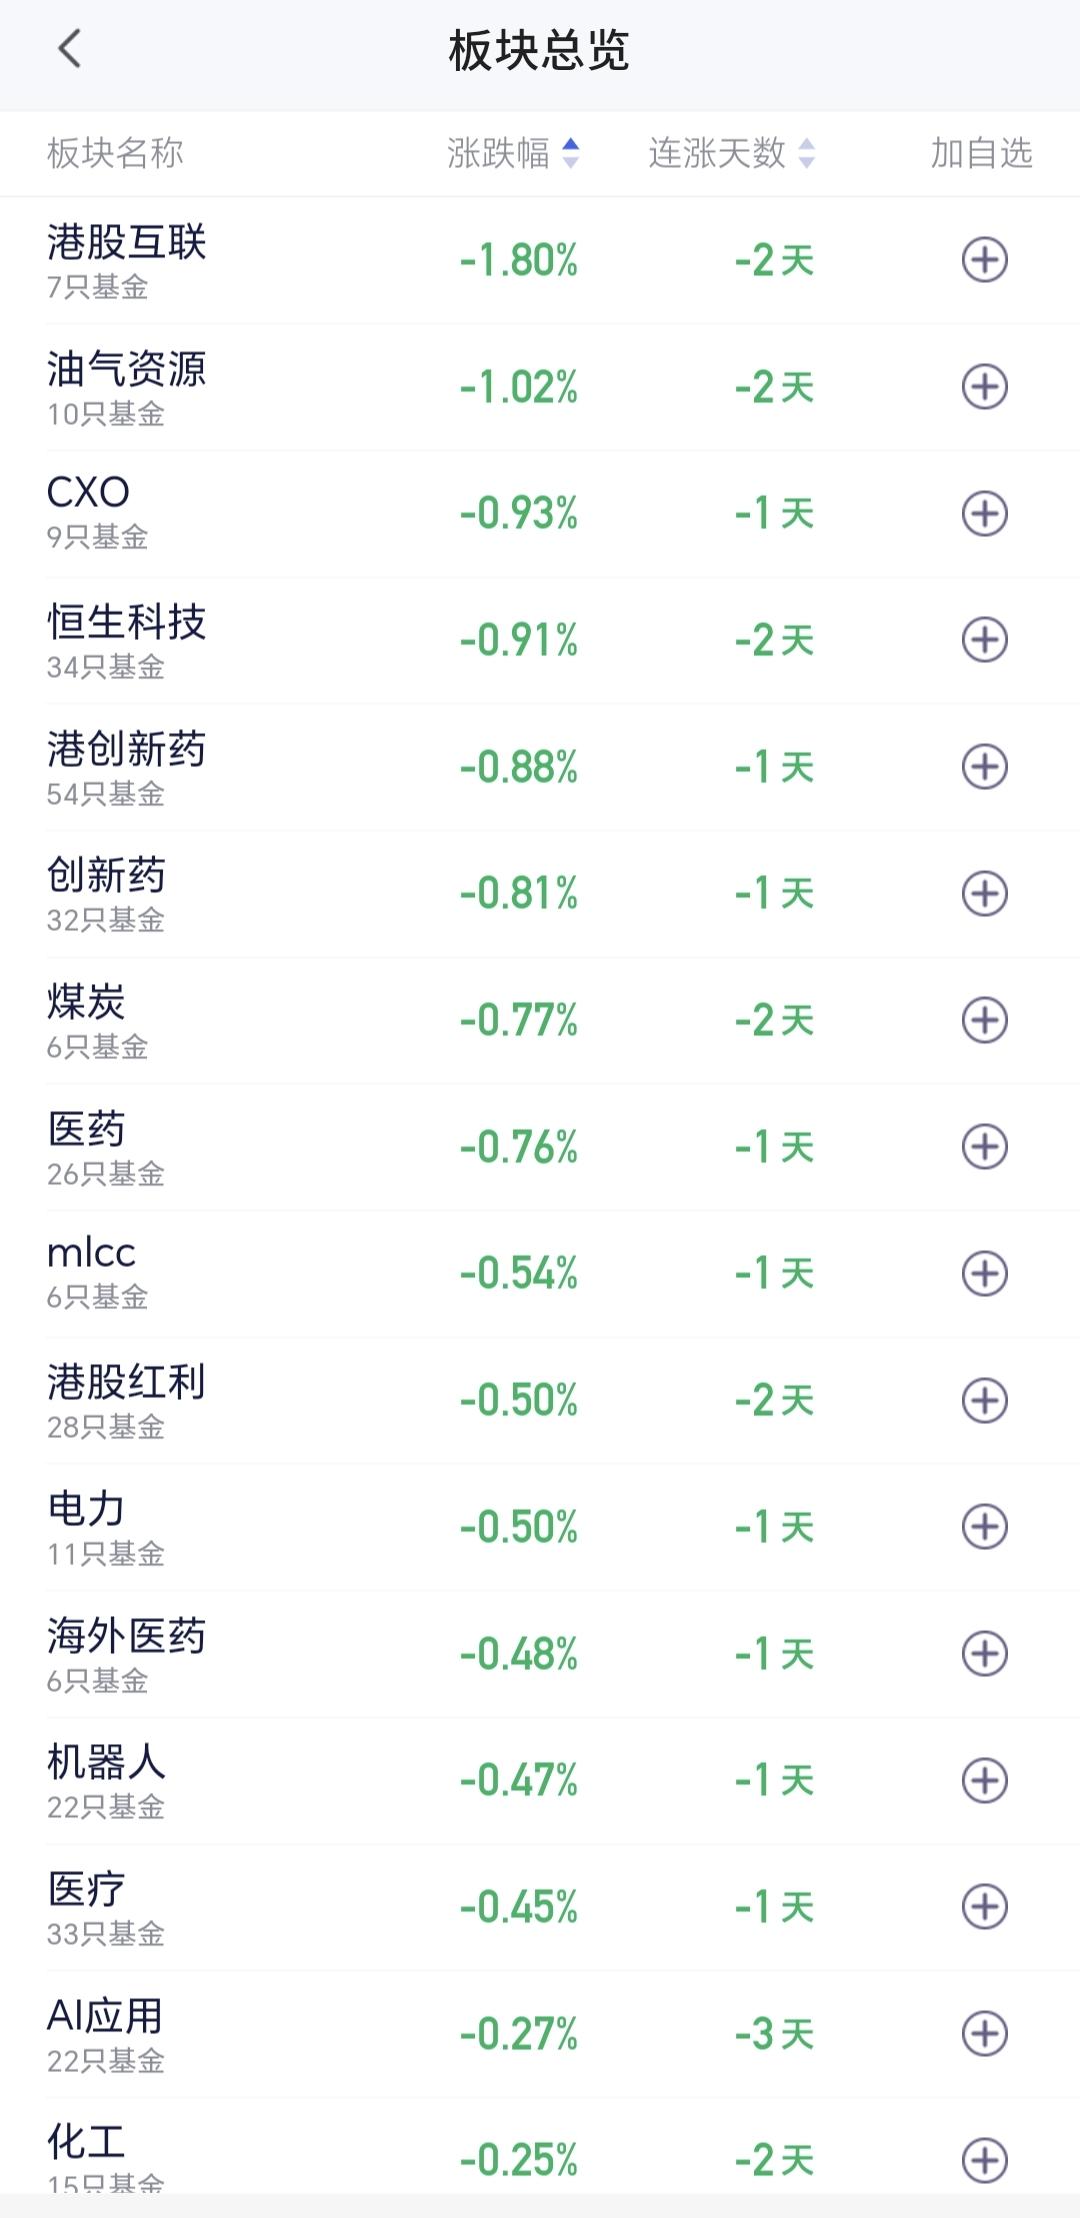Add AI应用 to watchlist

coord(984,2033)
